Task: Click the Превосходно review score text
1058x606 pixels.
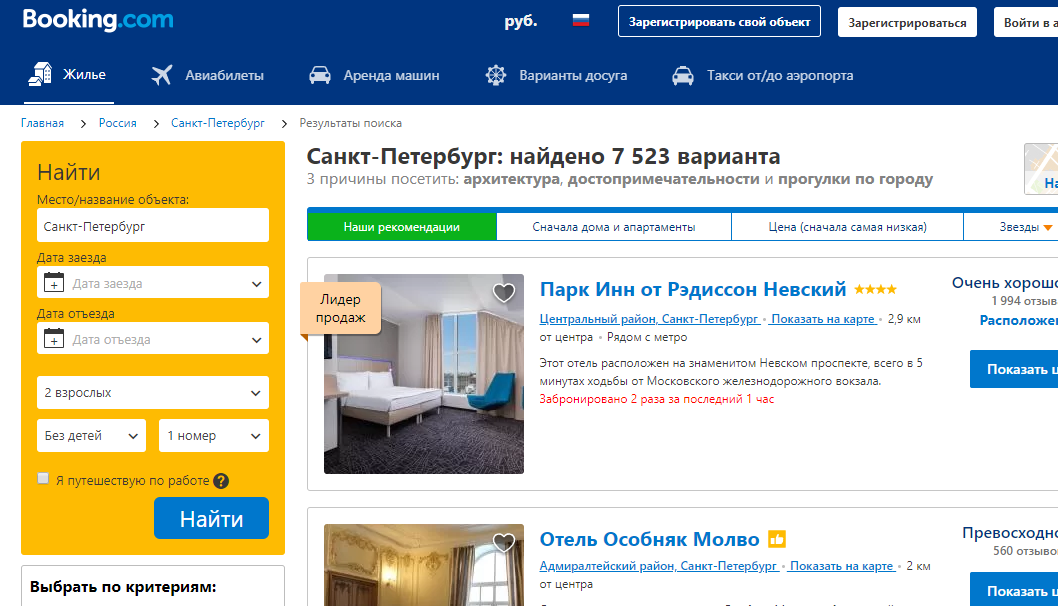Action: click(1010, 532)
